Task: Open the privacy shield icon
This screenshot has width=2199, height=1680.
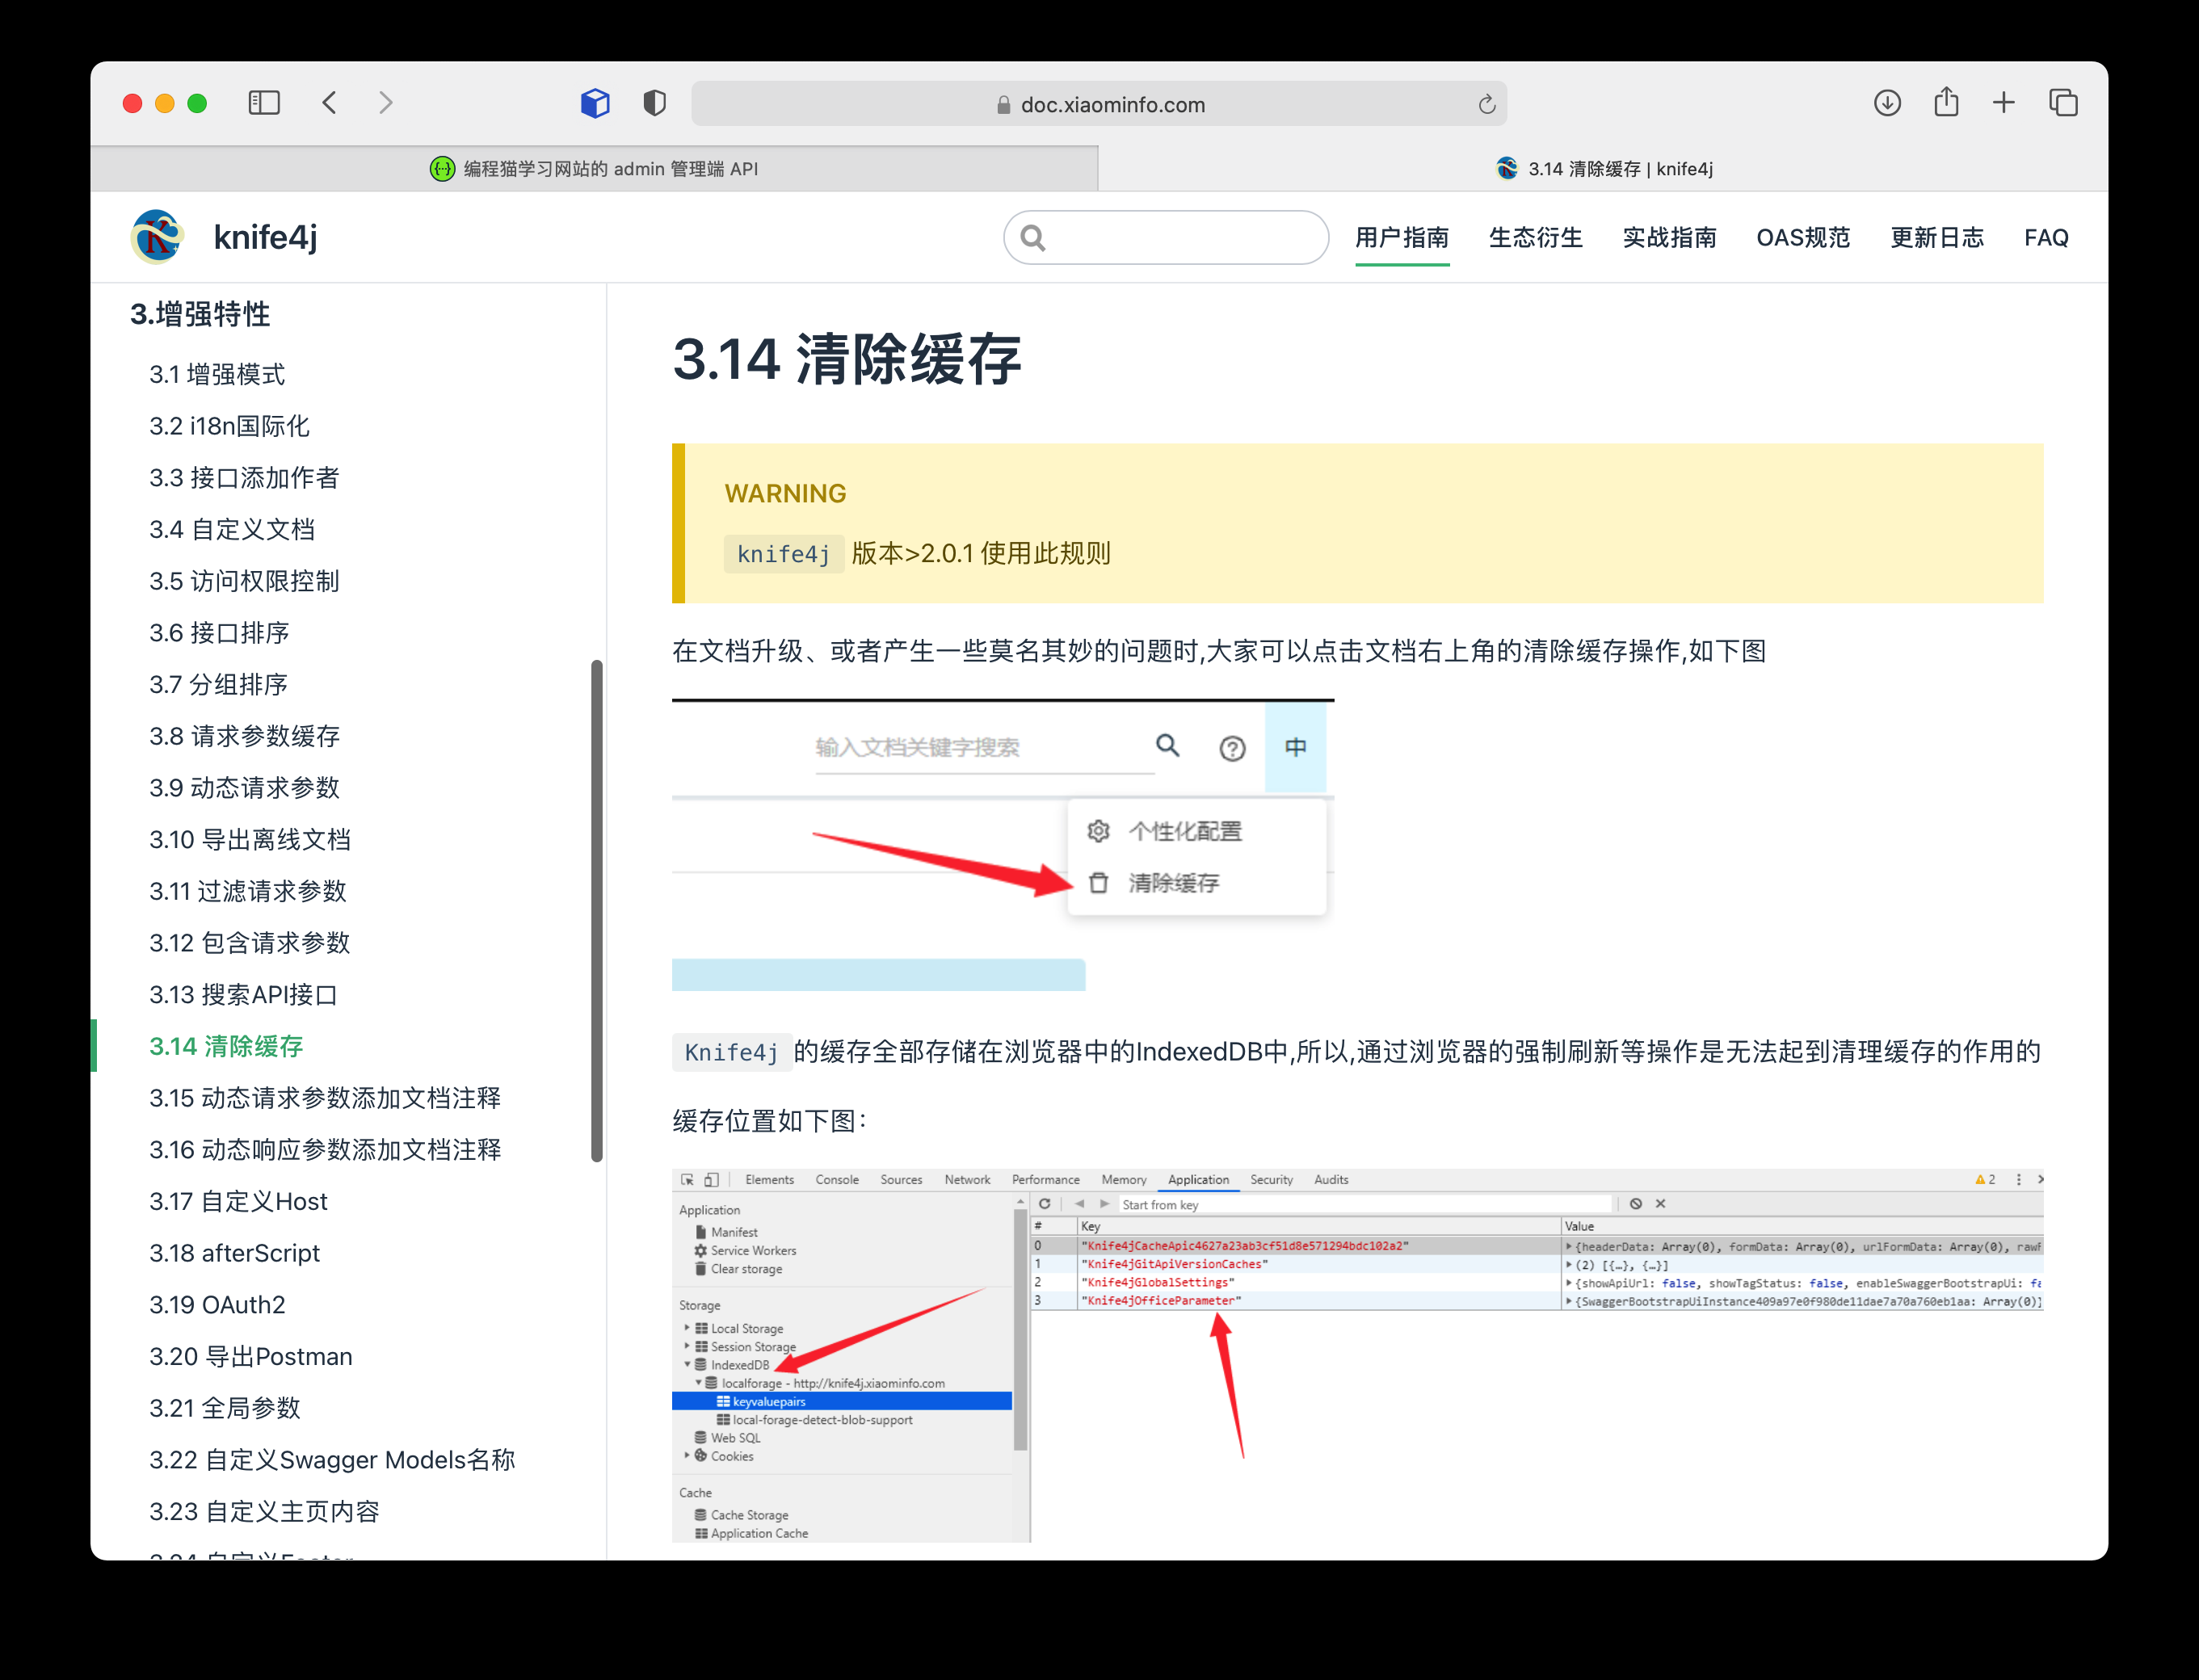Action: [x=654, y=103]
